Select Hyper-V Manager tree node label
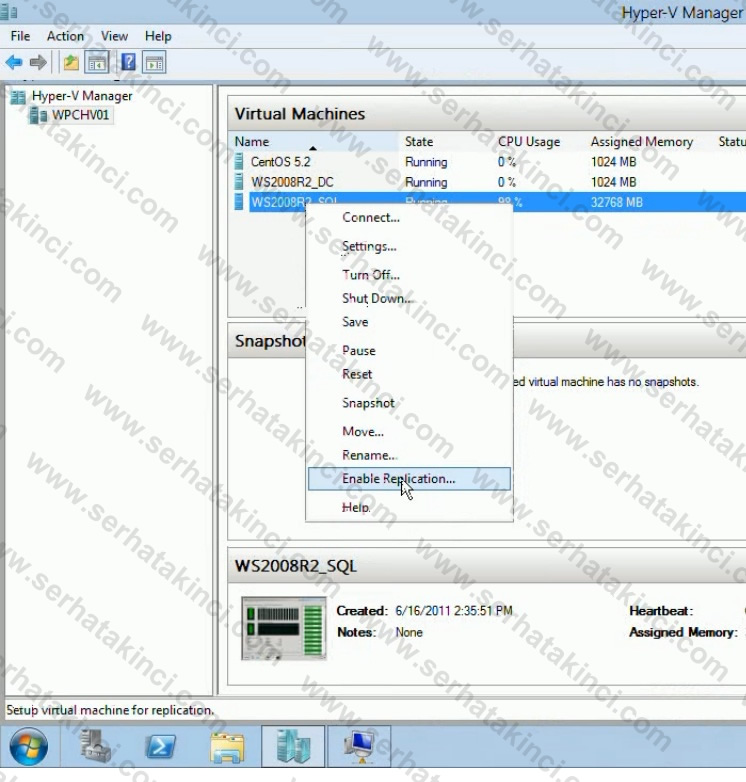Viewport: 746px width, 782px height. [82, 96]
